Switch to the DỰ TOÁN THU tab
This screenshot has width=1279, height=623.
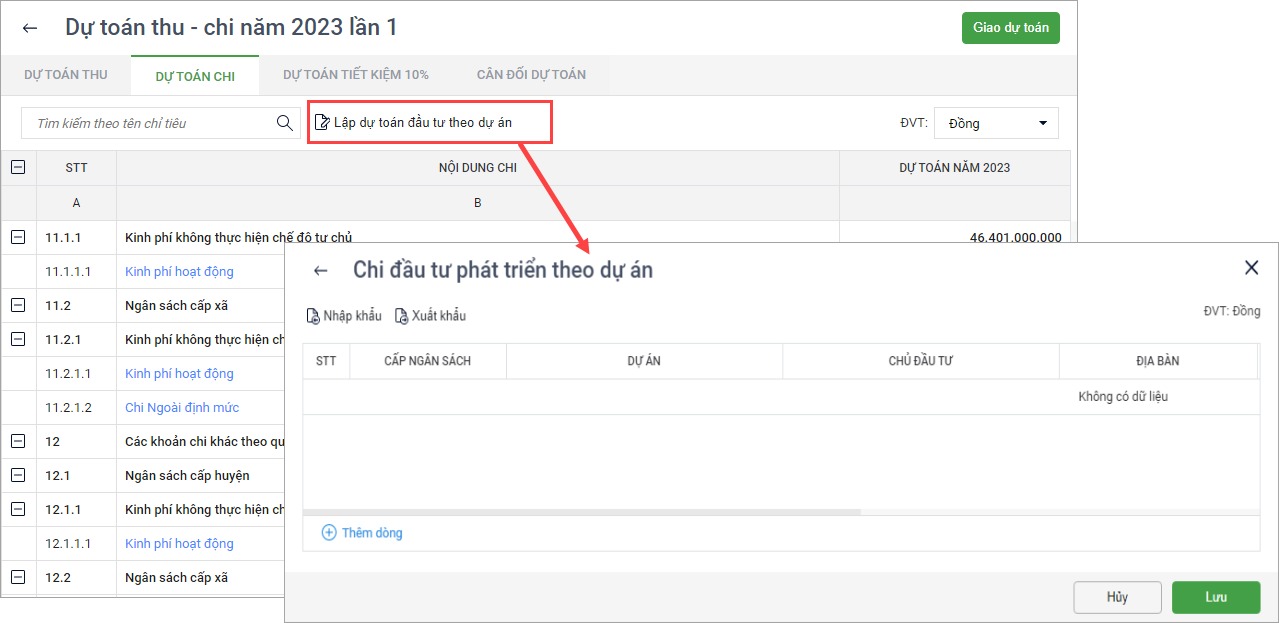coord(66,75)
